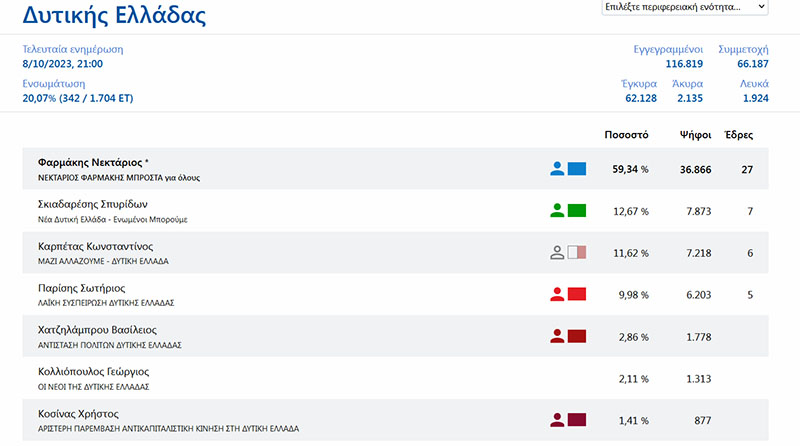Image resolution: width=800 pixels, height=446 pixels.
Task: Select the Καρπέτας Κωνσταντίνος candidate name
Action: (95, 246)
